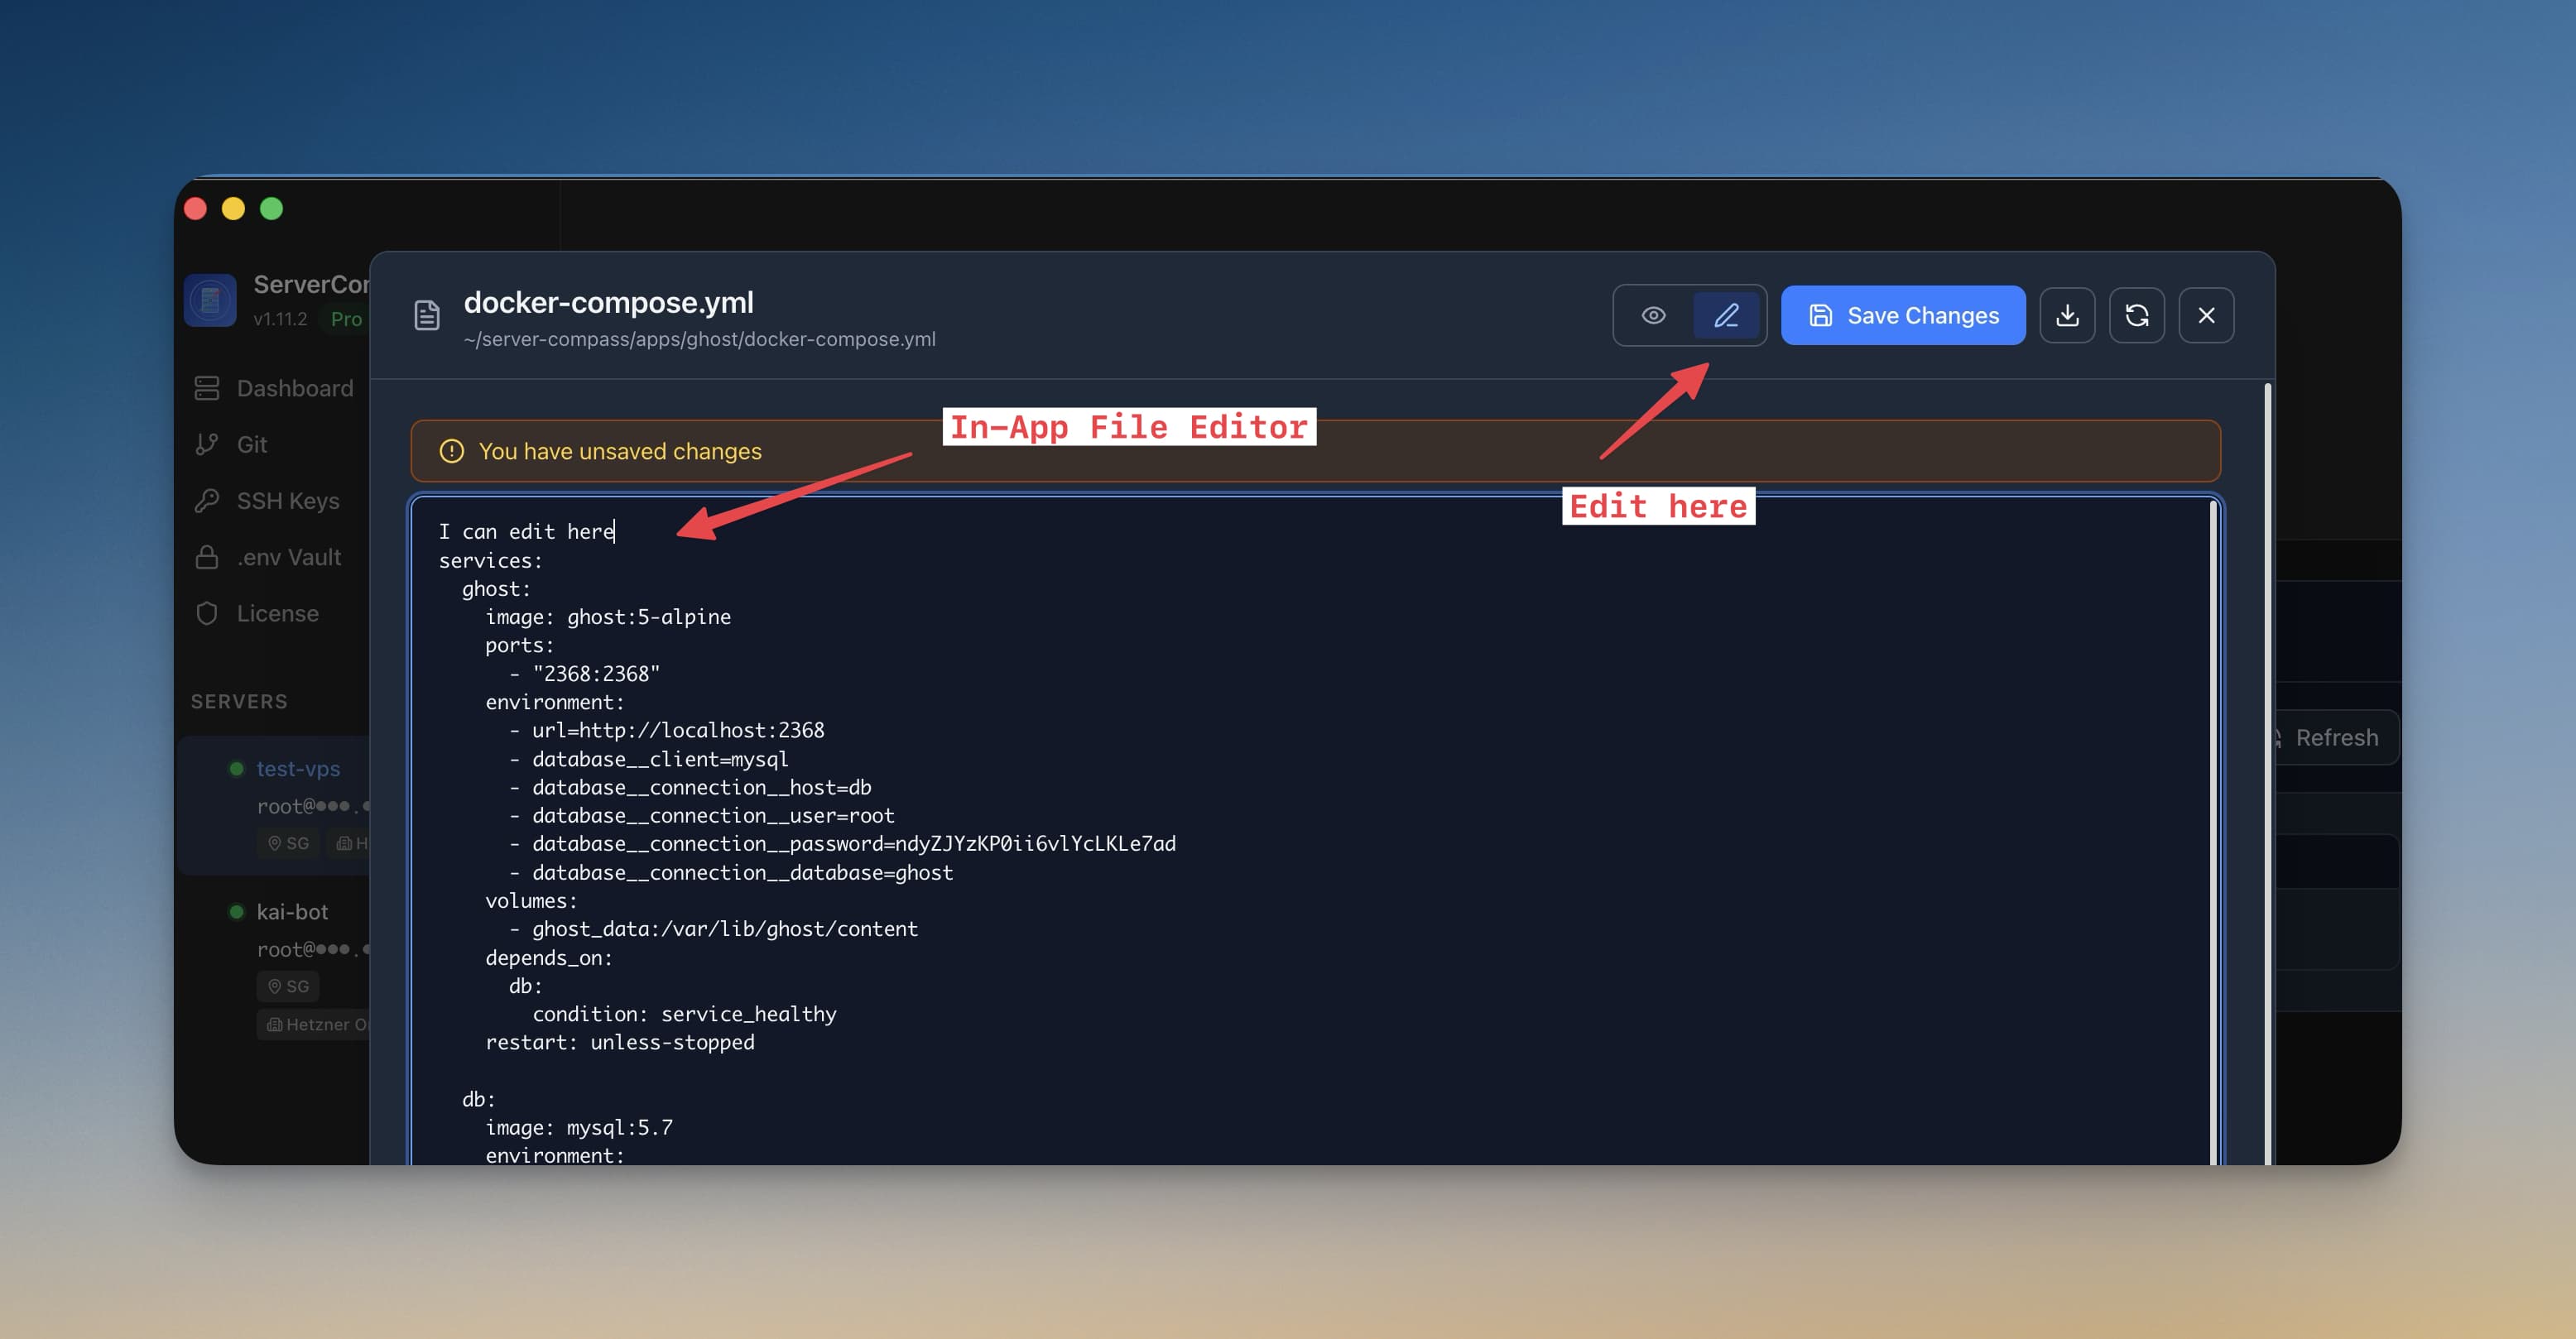Click the version v1.11.2 label

[x=280, y=319]
